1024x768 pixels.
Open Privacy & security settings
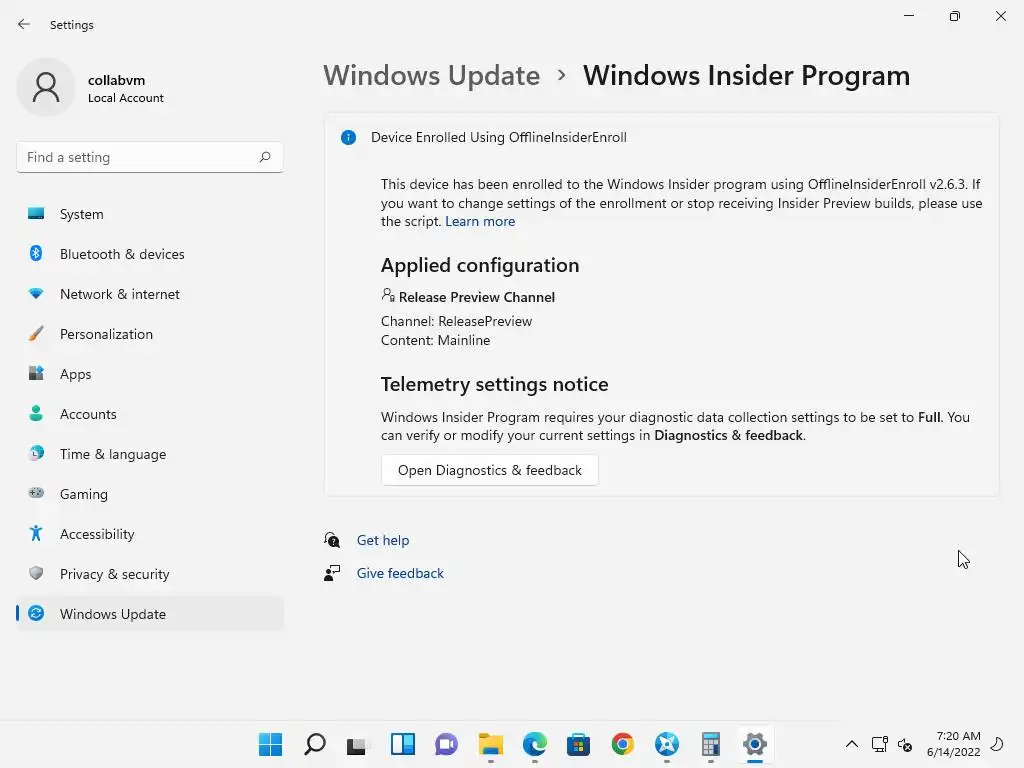pyautogui.click(x=150, y=574)
